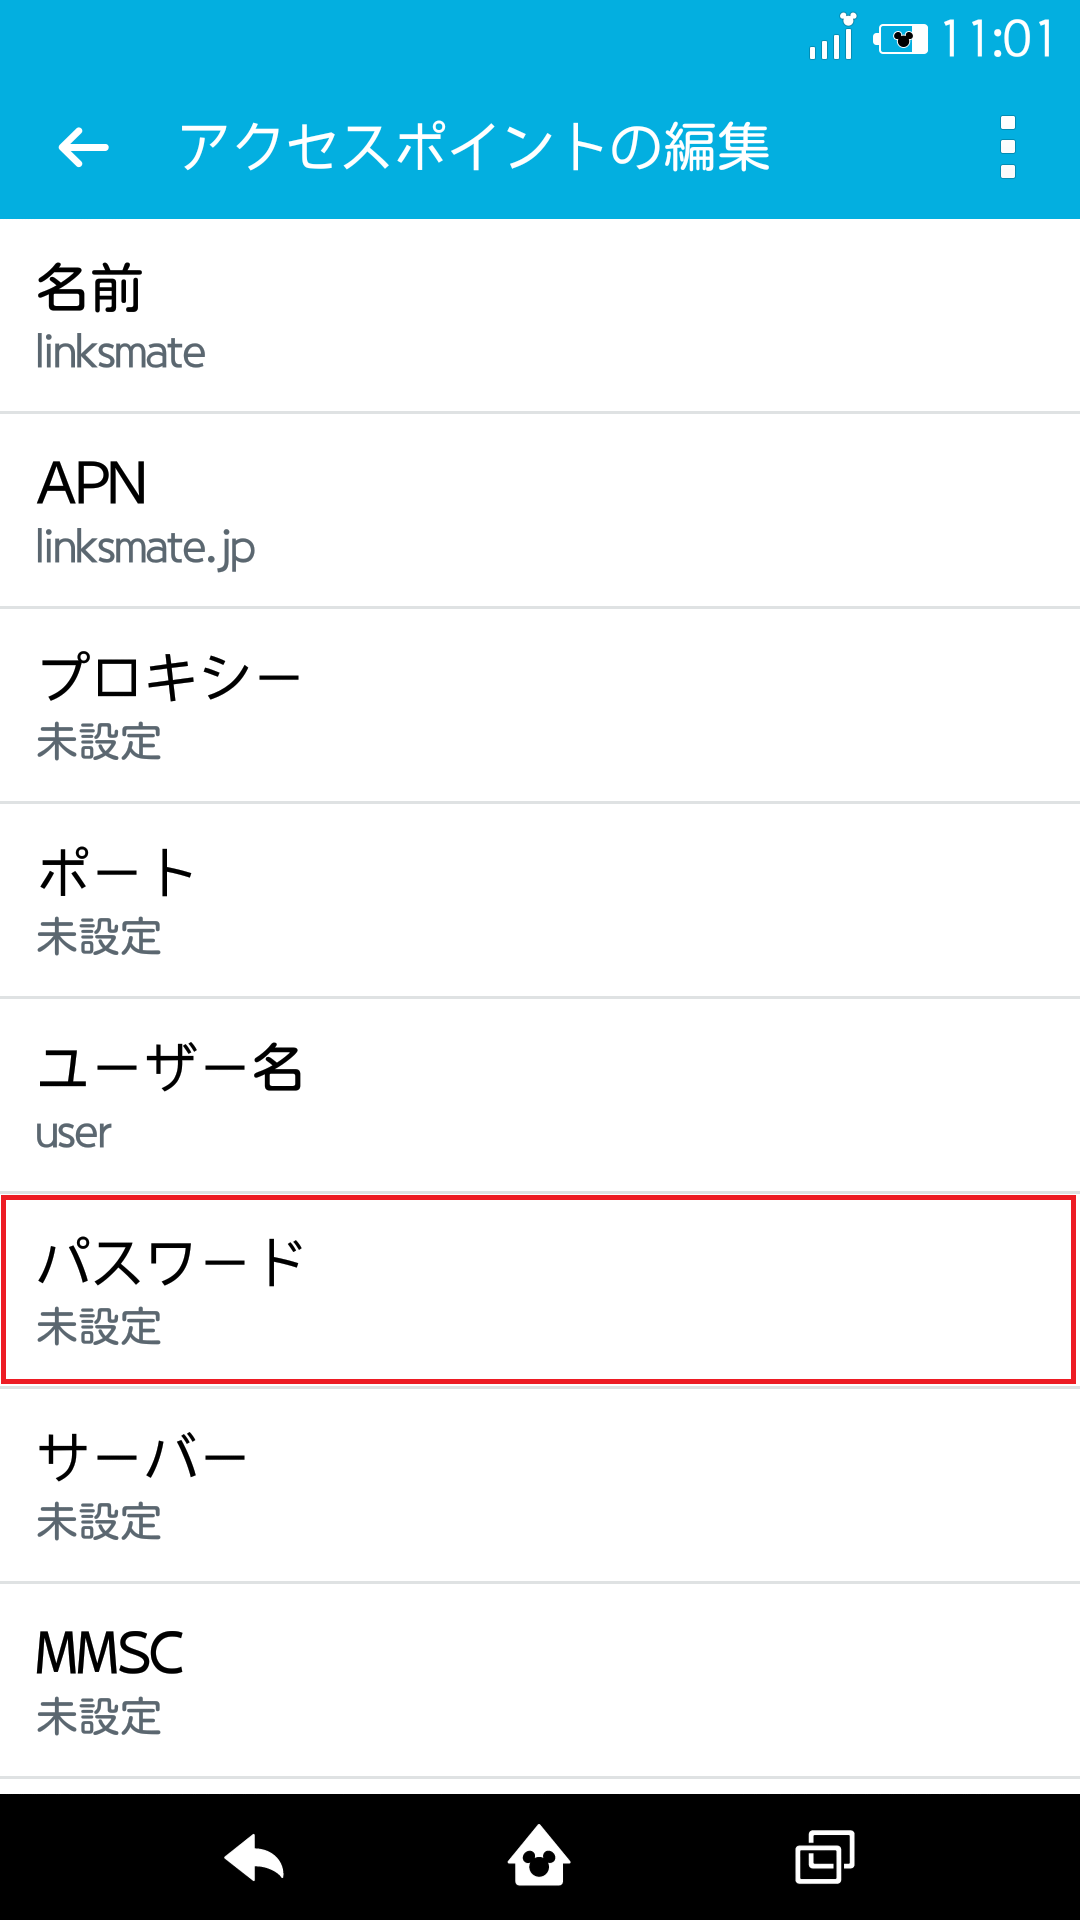Open the APN field showing linksmate.jp
This screenshot has width=1080, height=1920.
coord(540,510)
